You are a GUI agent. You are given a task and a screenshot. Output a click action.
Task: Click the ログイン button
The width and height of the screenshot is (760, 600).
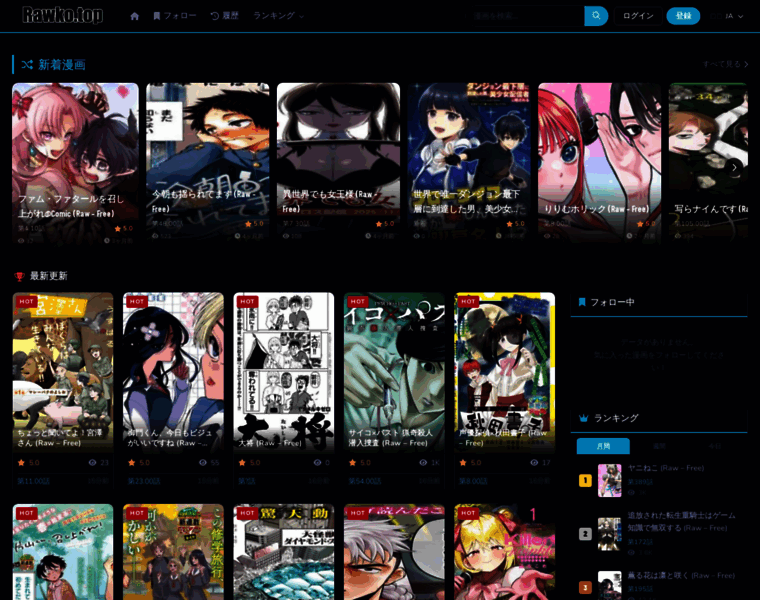(x=638, y=16)
